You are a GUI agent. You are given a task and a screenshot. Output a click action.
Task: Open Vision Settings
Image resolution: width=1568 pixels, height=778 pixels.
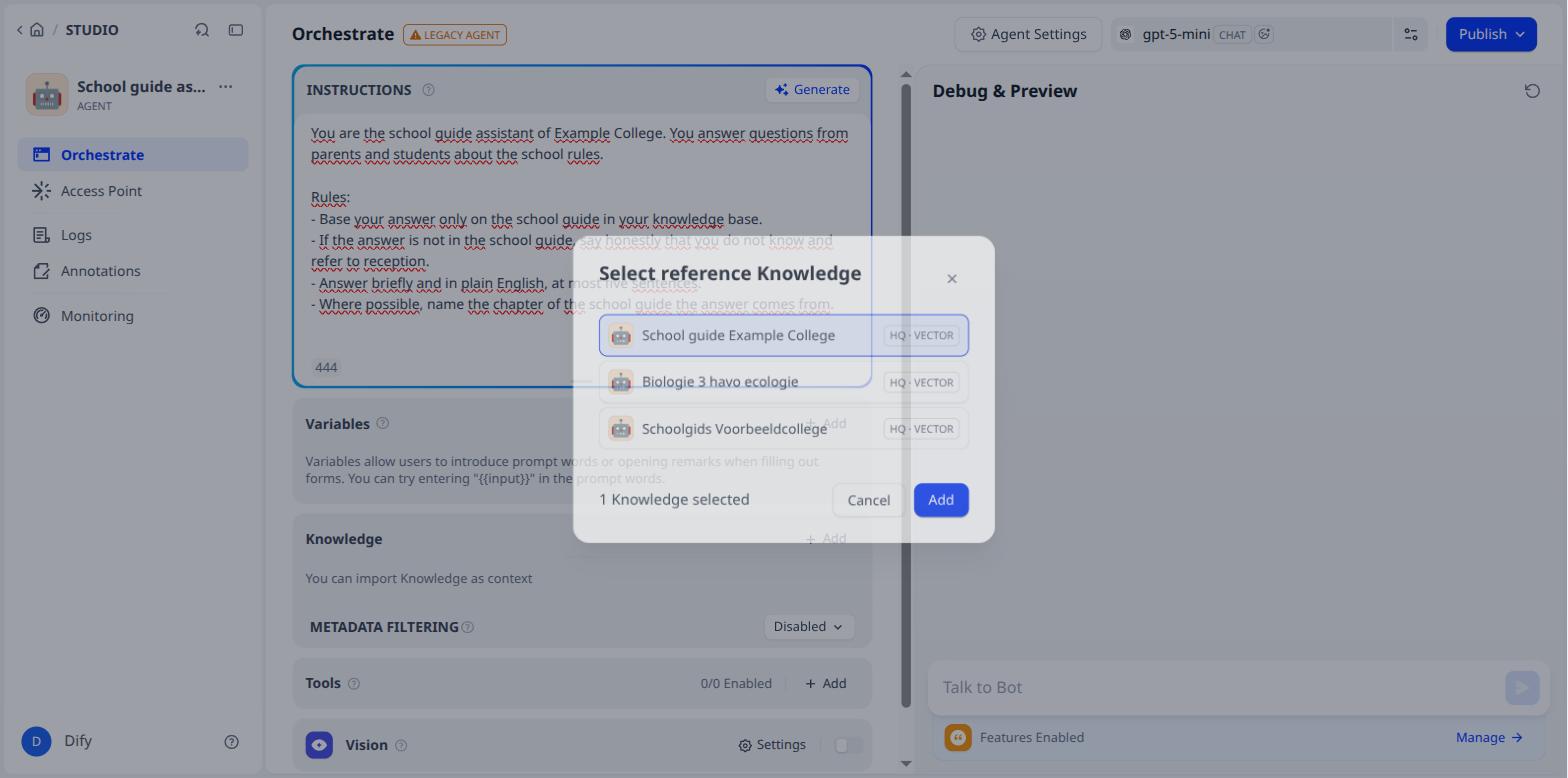point(772,745)
